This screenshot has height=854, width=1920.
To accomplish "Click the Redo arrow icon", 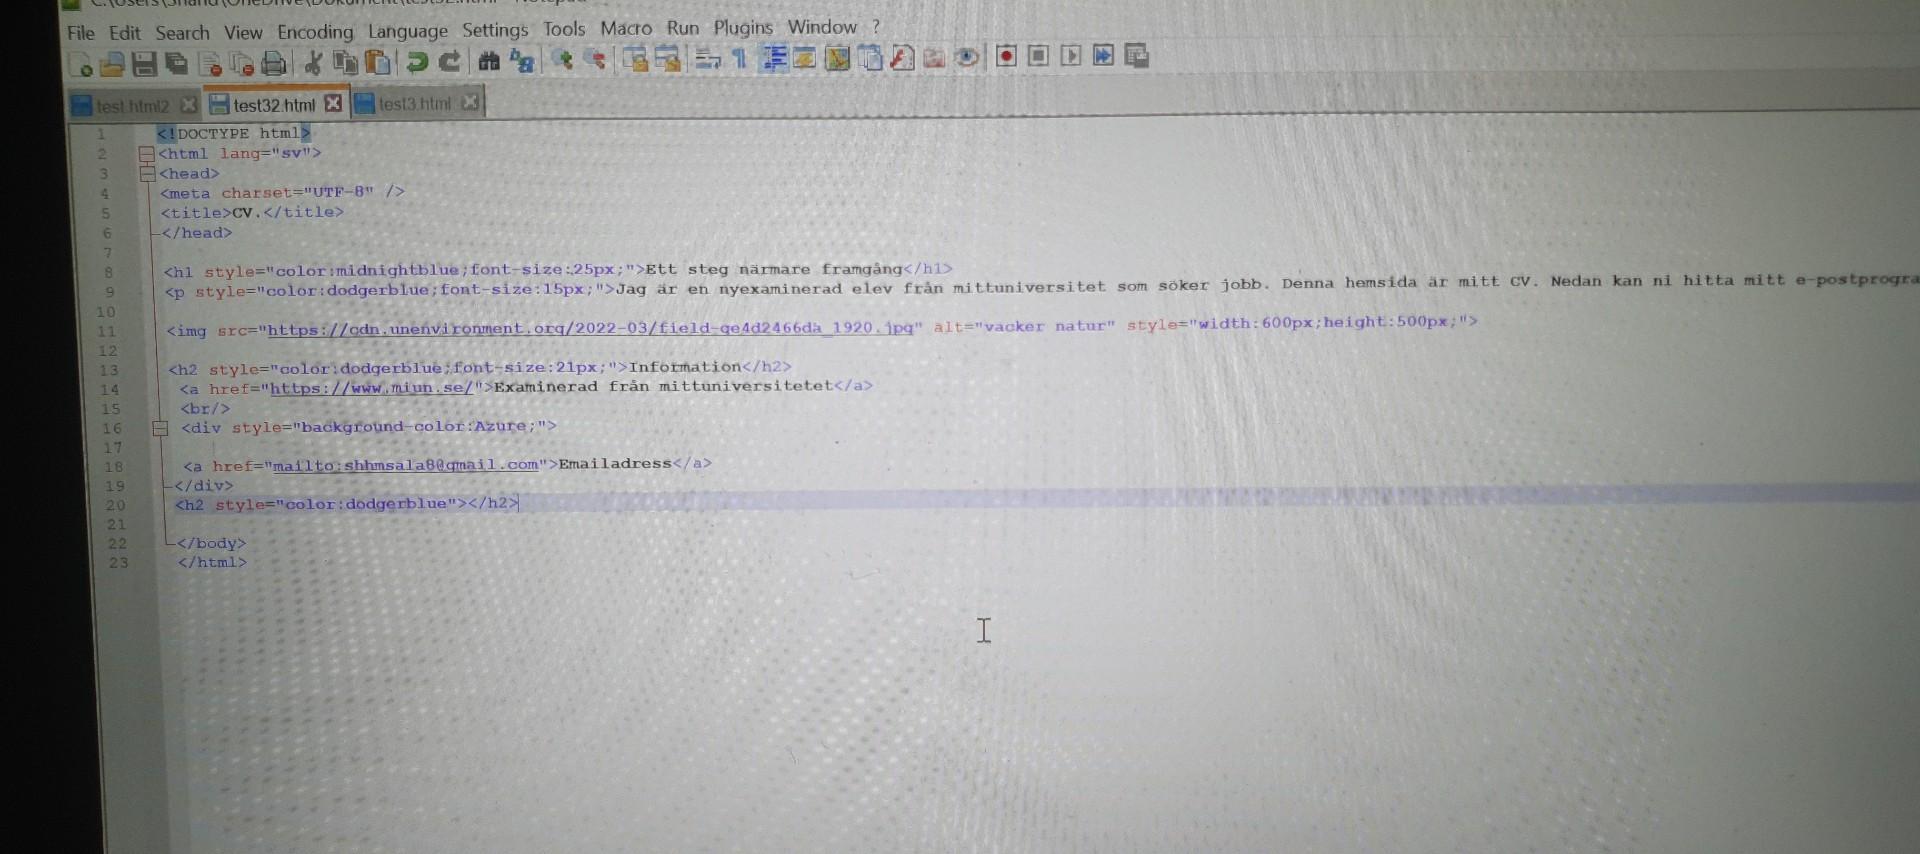I will [451, 62].
